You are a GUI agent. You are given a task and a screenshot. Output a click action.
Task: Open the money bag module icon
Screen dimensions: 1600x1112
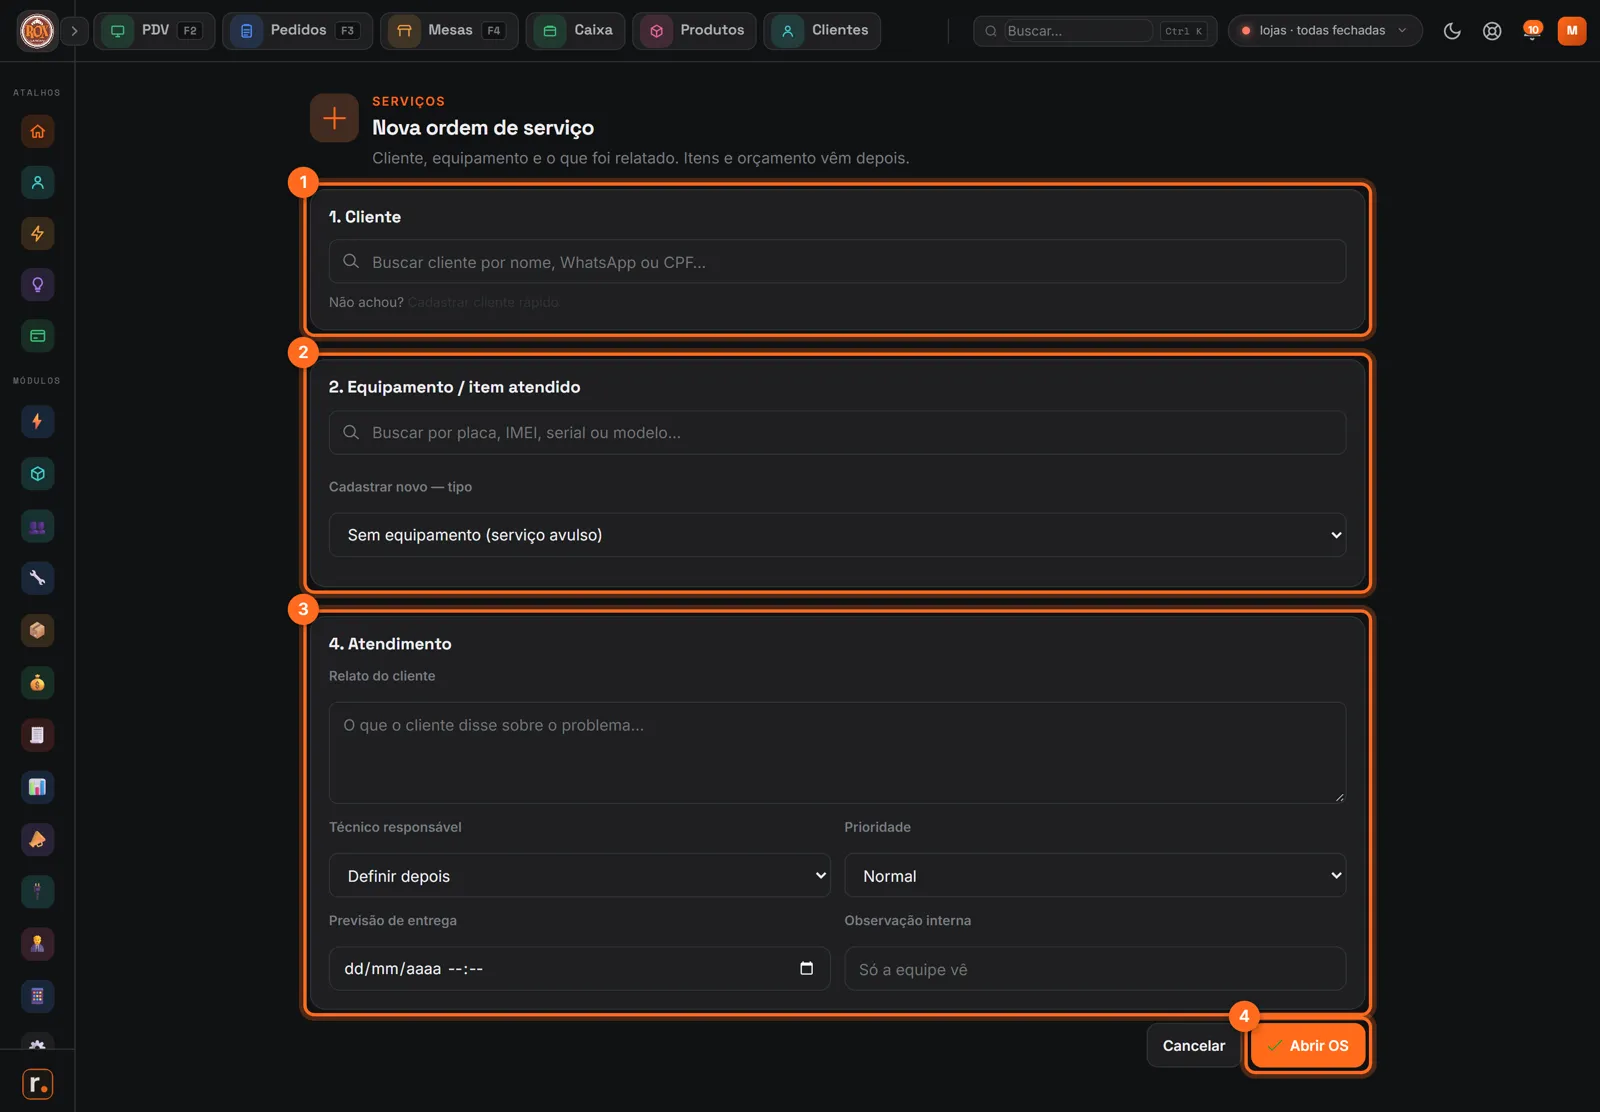[38, 683]
